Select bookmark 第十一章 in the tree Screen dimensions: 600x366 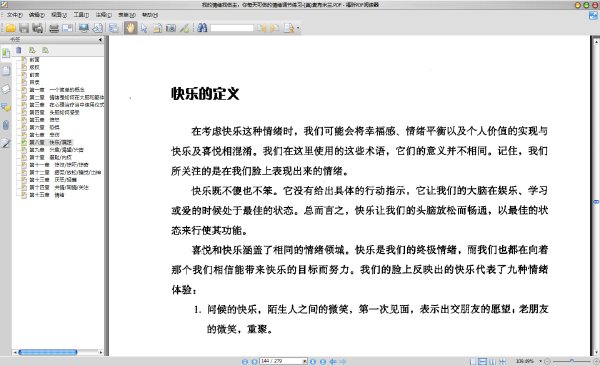[59, 165]
